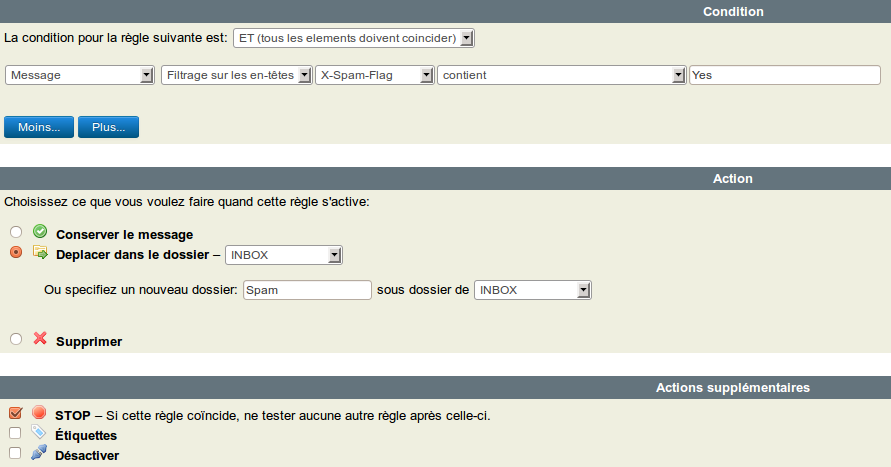Image resolution: width=891 pixels, height=467 pixels.
Task: Click the green checkmark Conserver le message icon
Action: point(40,232)
